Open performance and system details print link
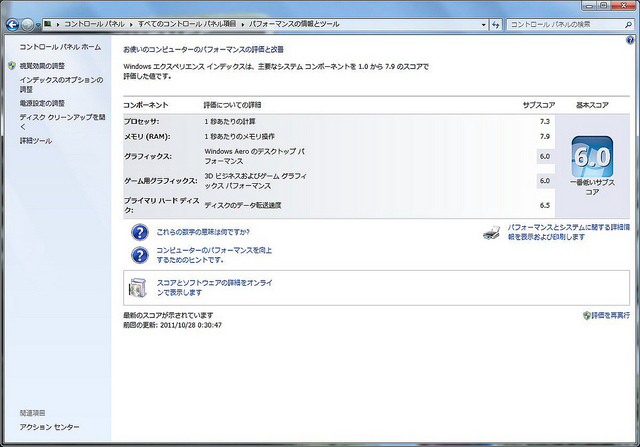 (569, 232)
